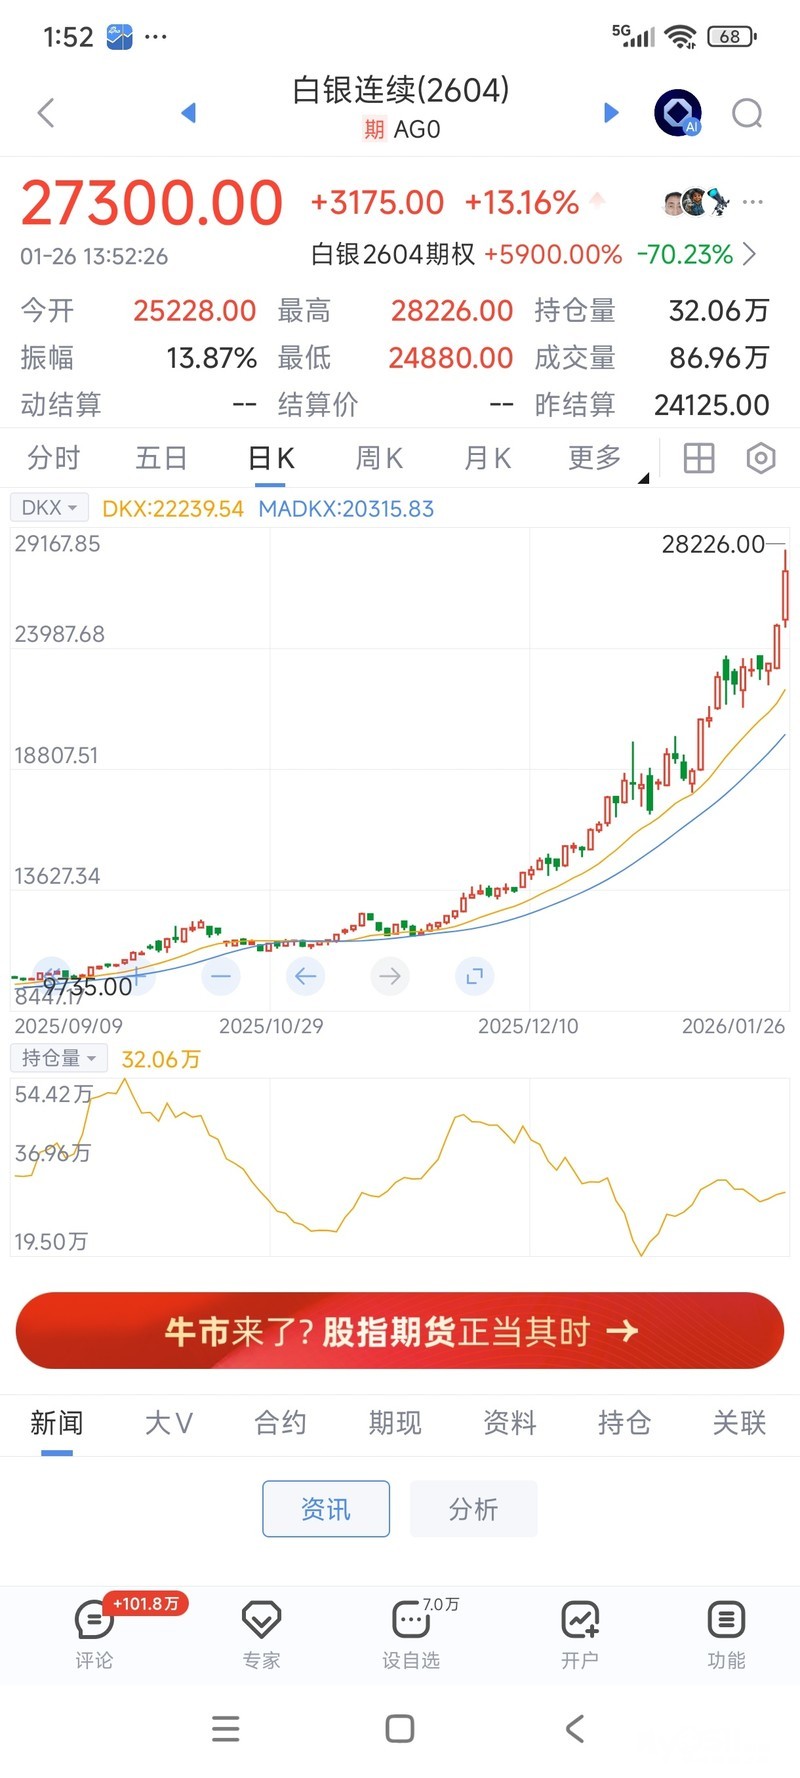Select 分析 analysis filter
The width and height of the screenshot is (800, 1778).
point(473,1508)
